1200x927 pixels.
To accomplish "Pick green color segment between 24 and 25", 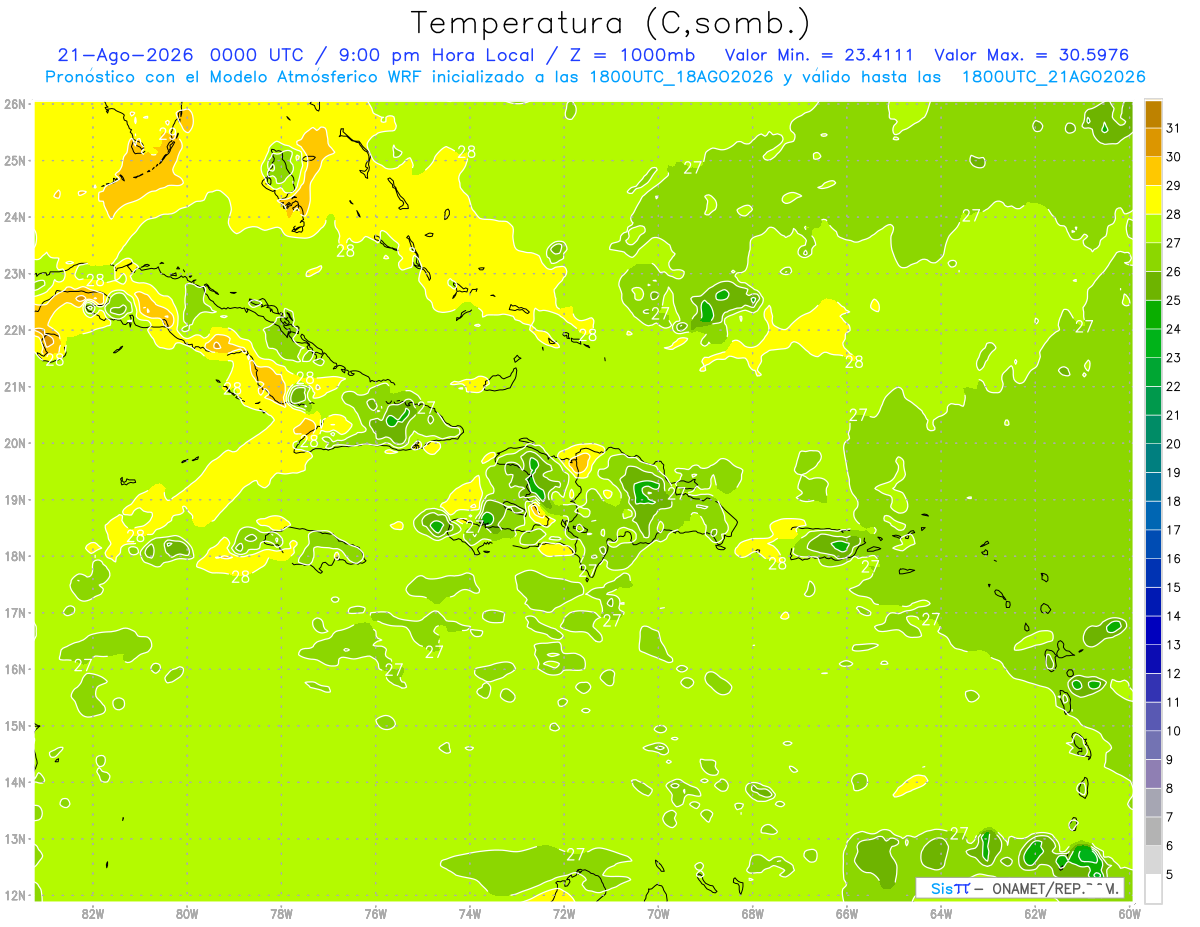I will 1153,314.
